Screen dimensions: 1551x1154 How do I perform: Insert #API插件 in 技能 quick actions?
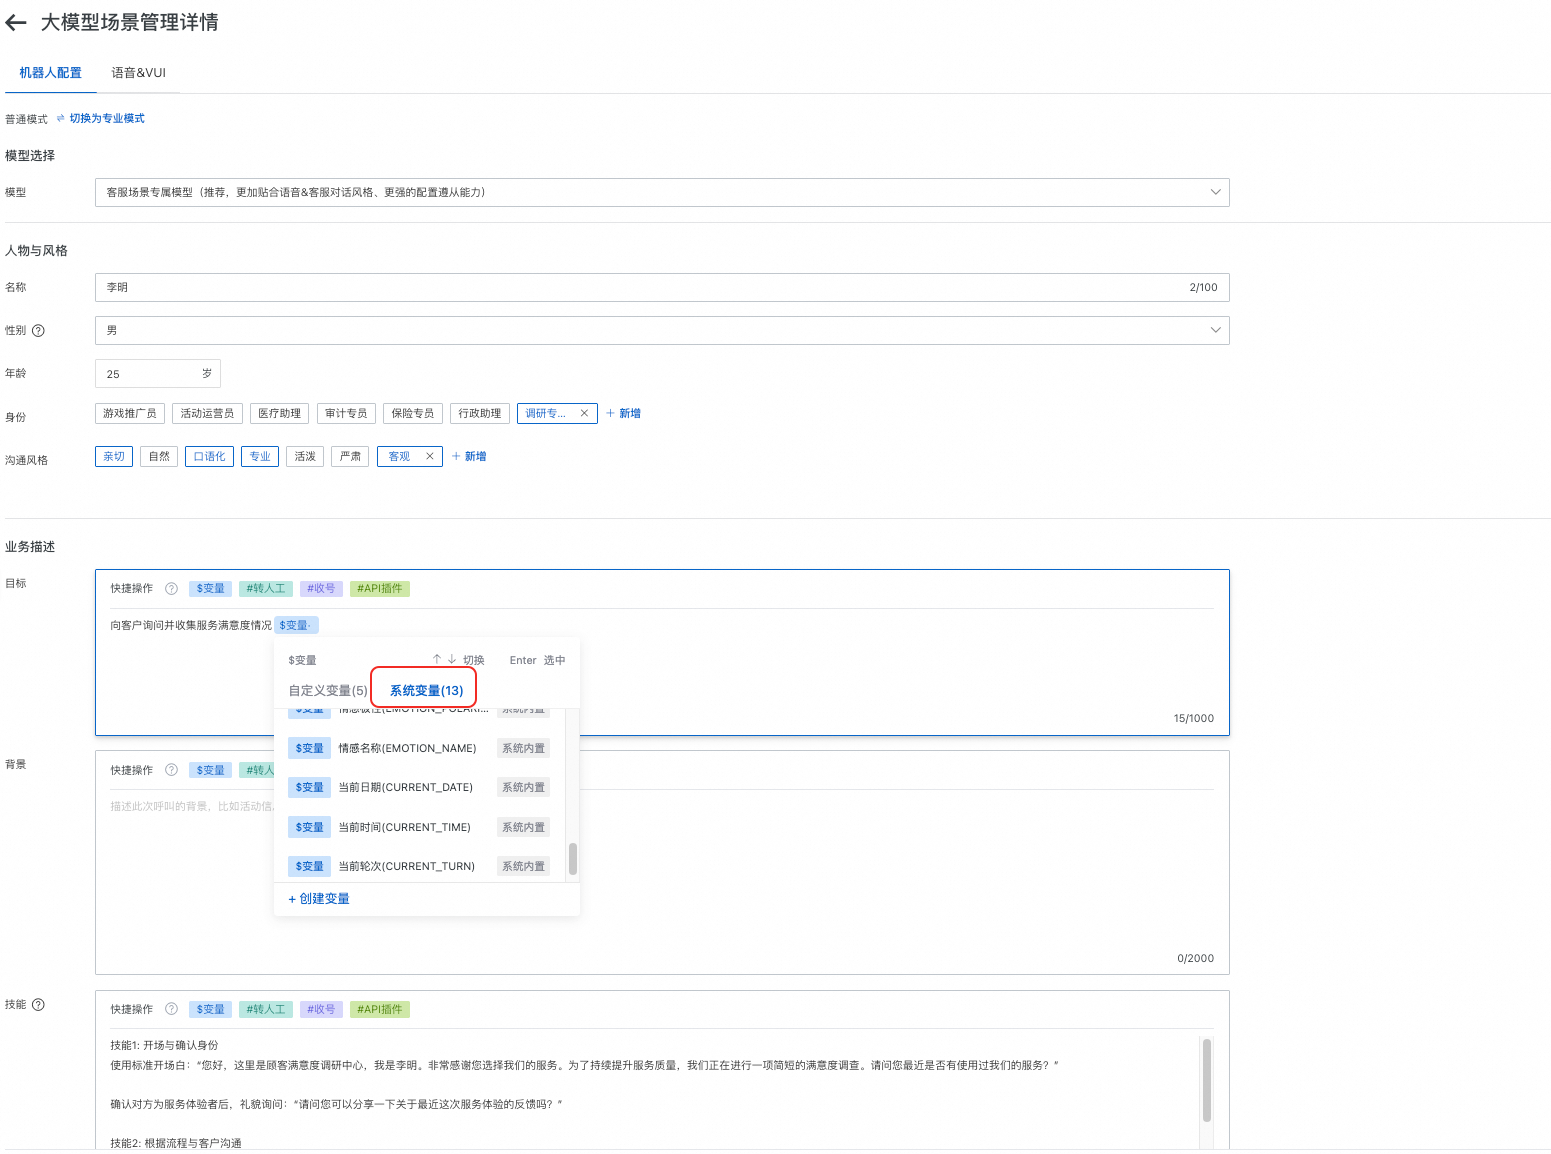(380, 1010)
